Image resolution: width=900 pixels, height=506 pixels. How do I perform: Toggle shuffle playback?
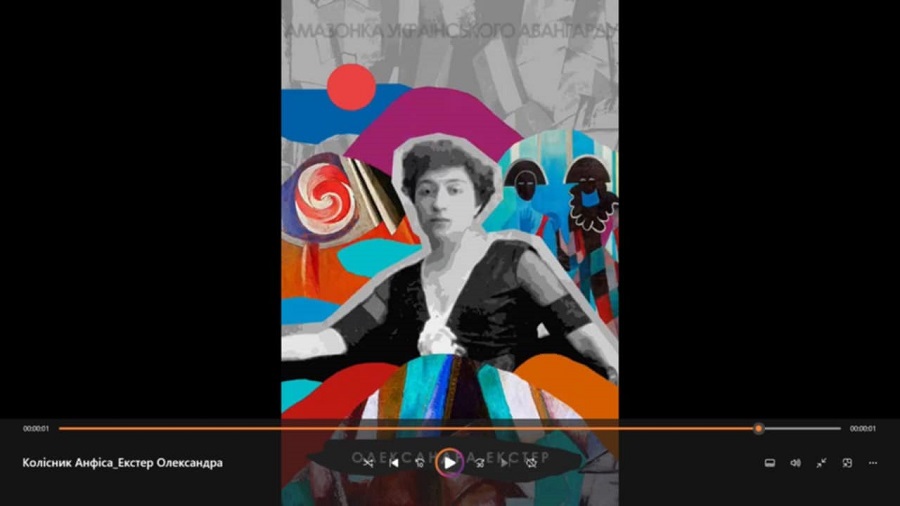pos(367,462)
